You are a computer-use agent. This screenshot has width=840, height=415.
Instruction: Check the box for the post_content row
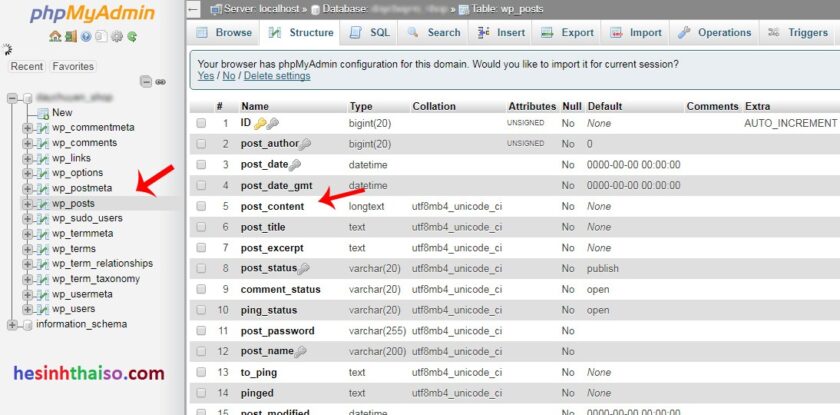(x=201, y=206)
